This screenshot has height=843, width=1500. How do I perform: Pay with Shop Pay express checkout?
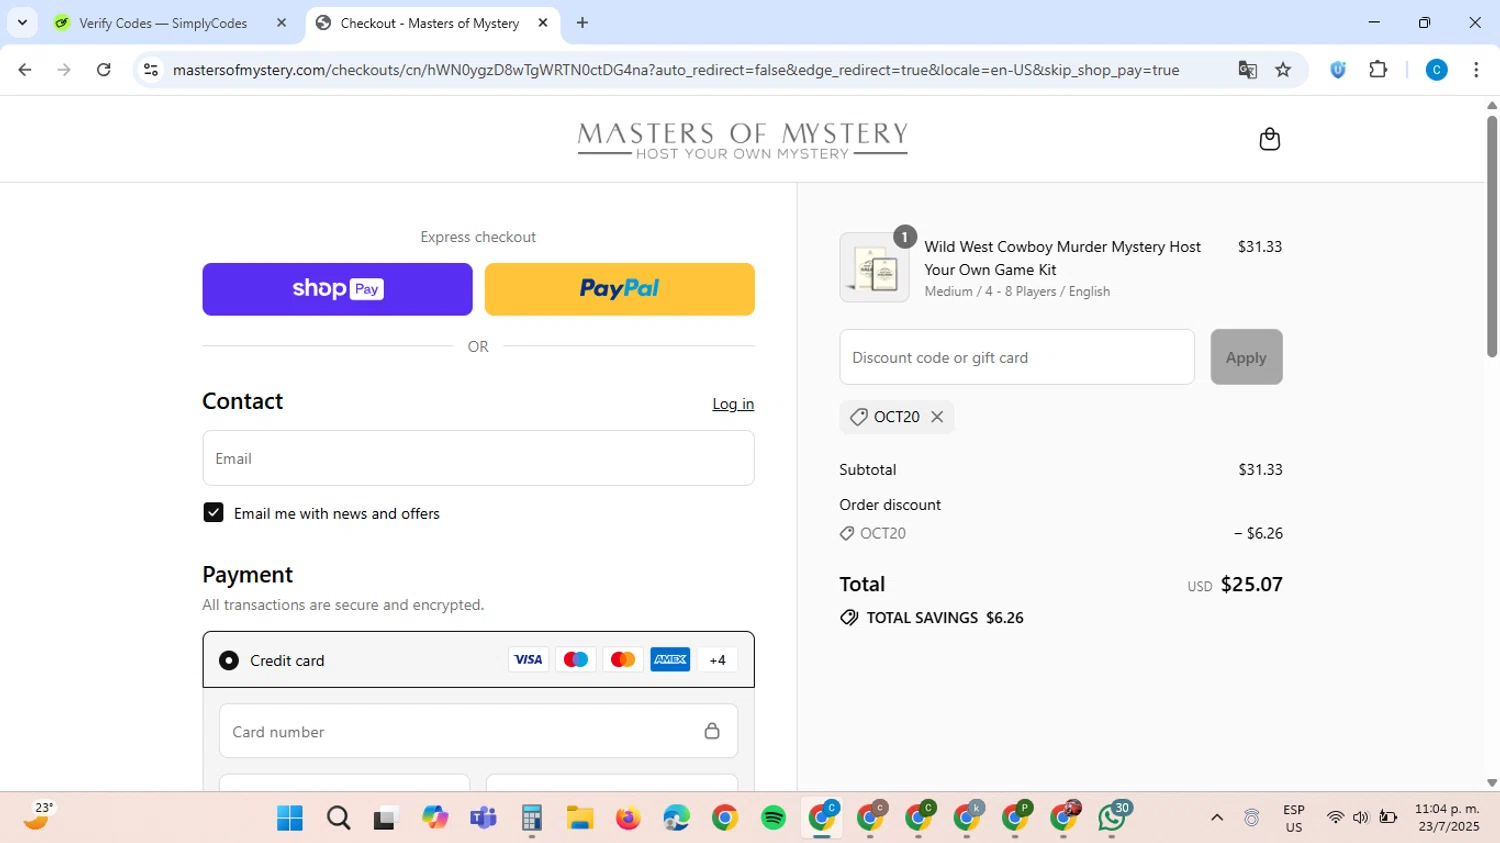pos(337,289)
